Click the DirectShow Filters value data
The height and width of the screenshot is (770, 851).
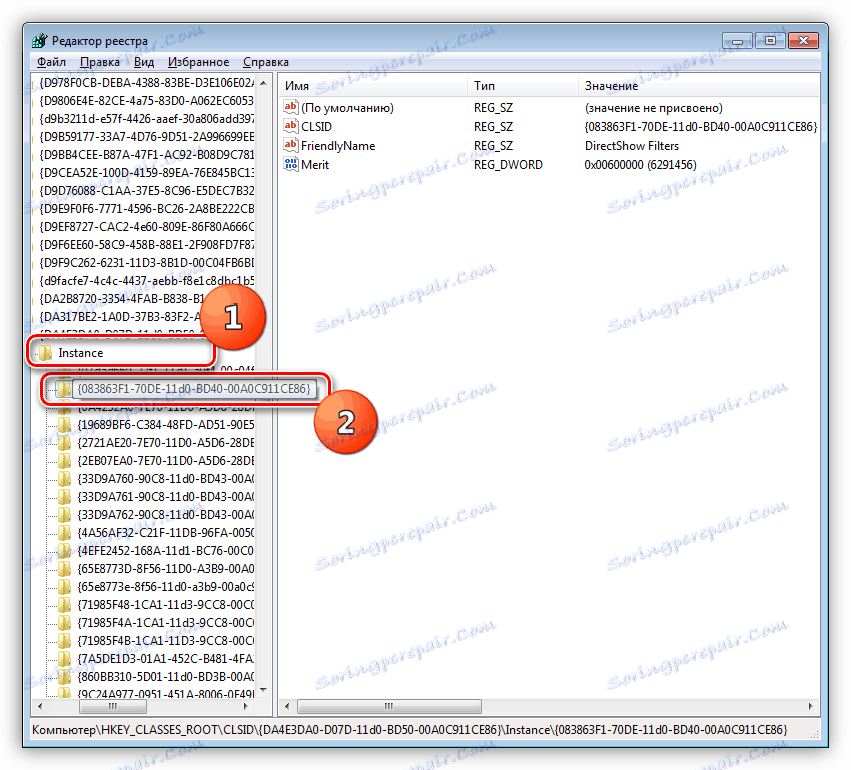tap(632, 146)
